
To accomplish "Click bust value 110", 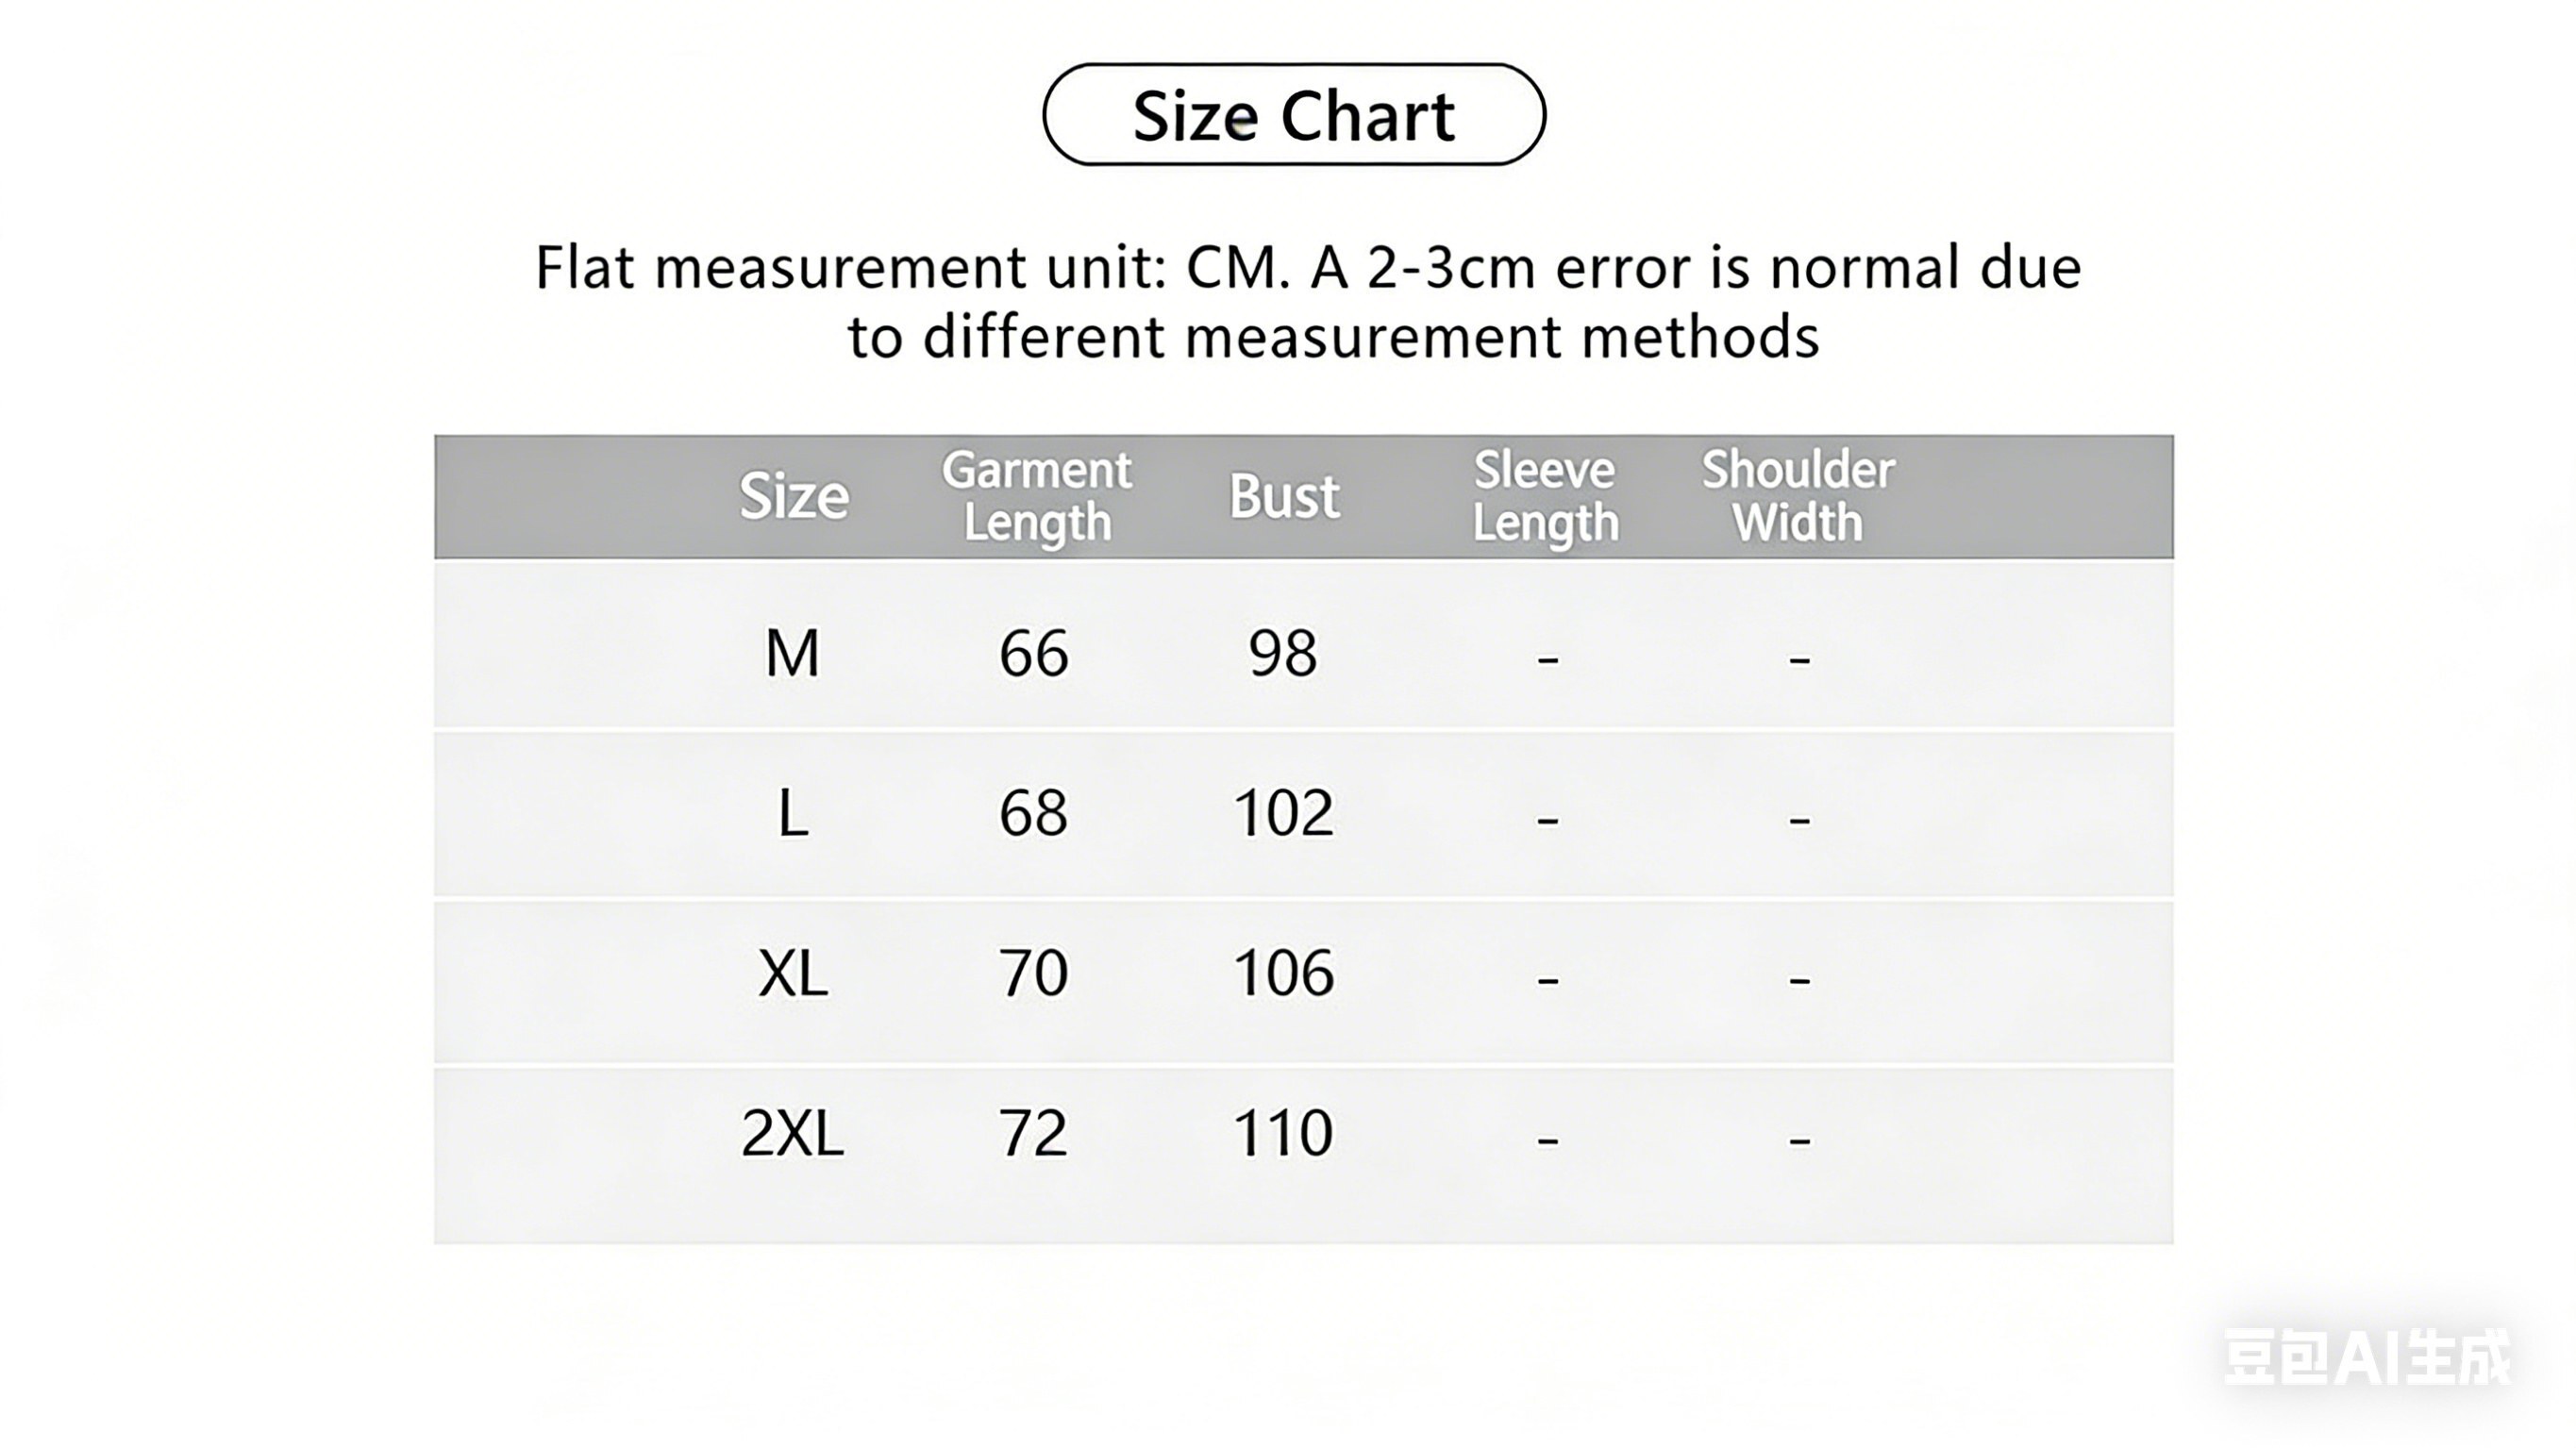I will point(1283,1133).
